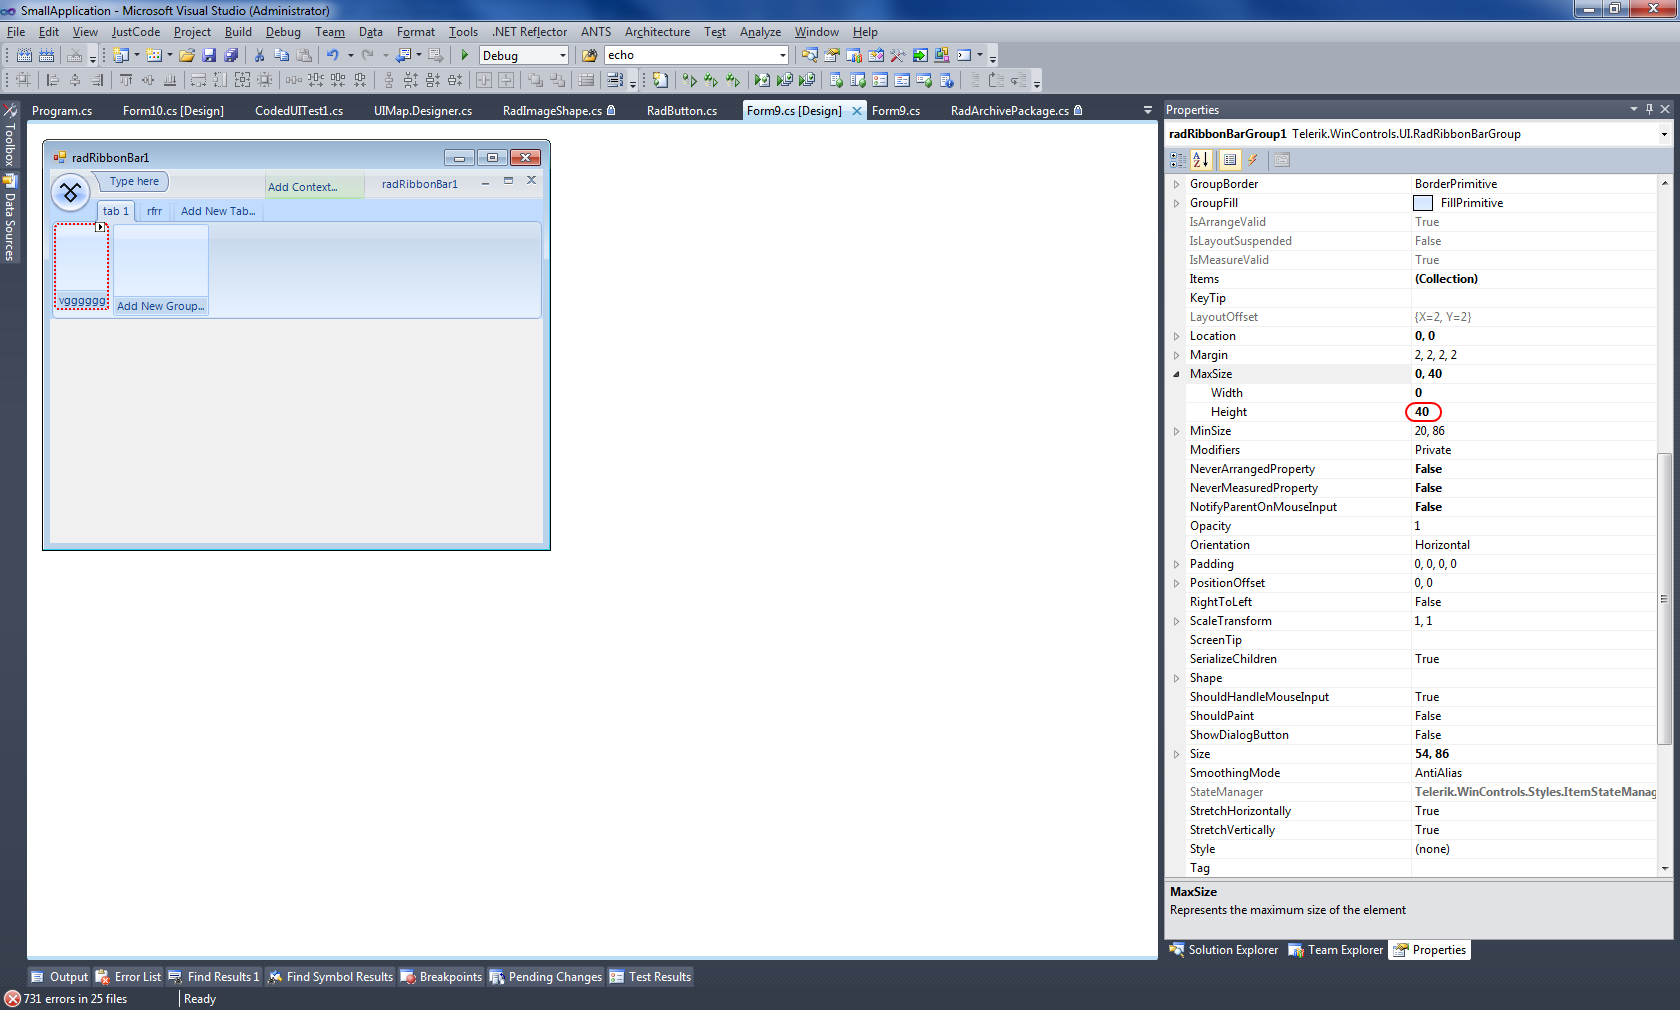Toggle auto-hide pin on Properties panel
The width and height of the screenshot is (1680, 1010).
pos(1649,109)
